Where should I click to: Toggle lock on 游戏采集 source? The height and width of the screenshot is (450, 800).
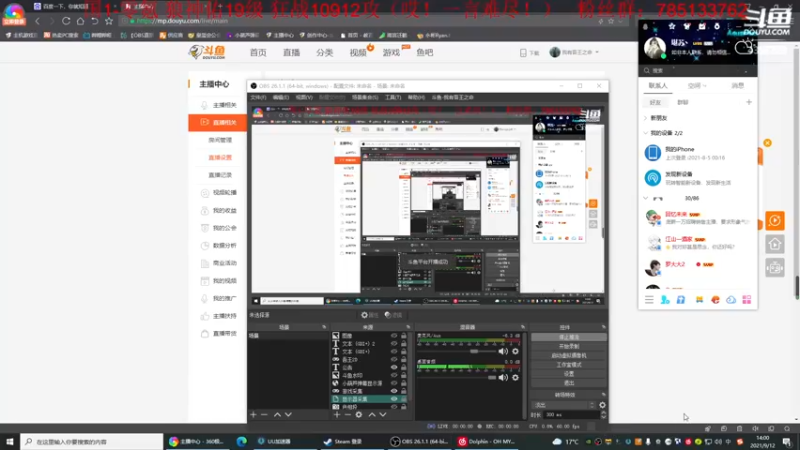[404, 391]
